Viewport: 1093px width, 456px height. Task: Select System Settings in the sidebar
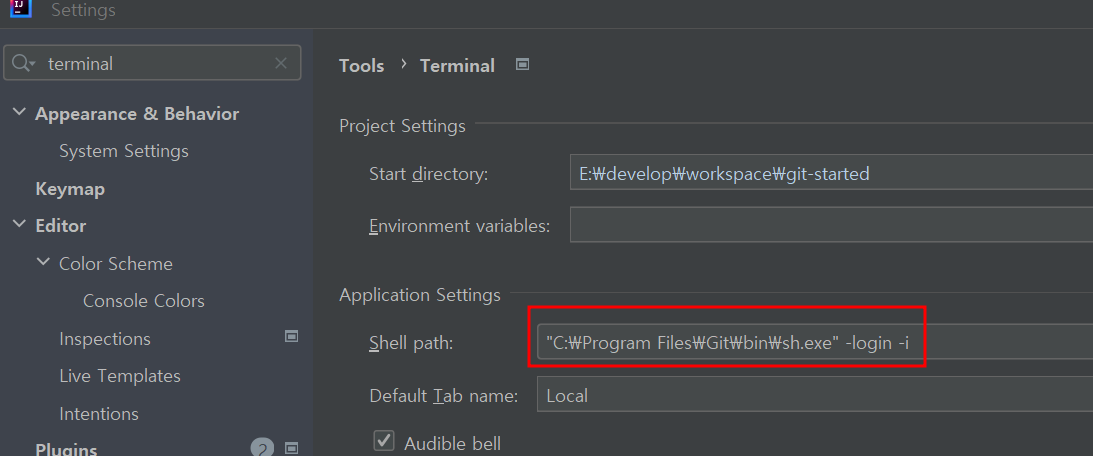coord(124,151)
